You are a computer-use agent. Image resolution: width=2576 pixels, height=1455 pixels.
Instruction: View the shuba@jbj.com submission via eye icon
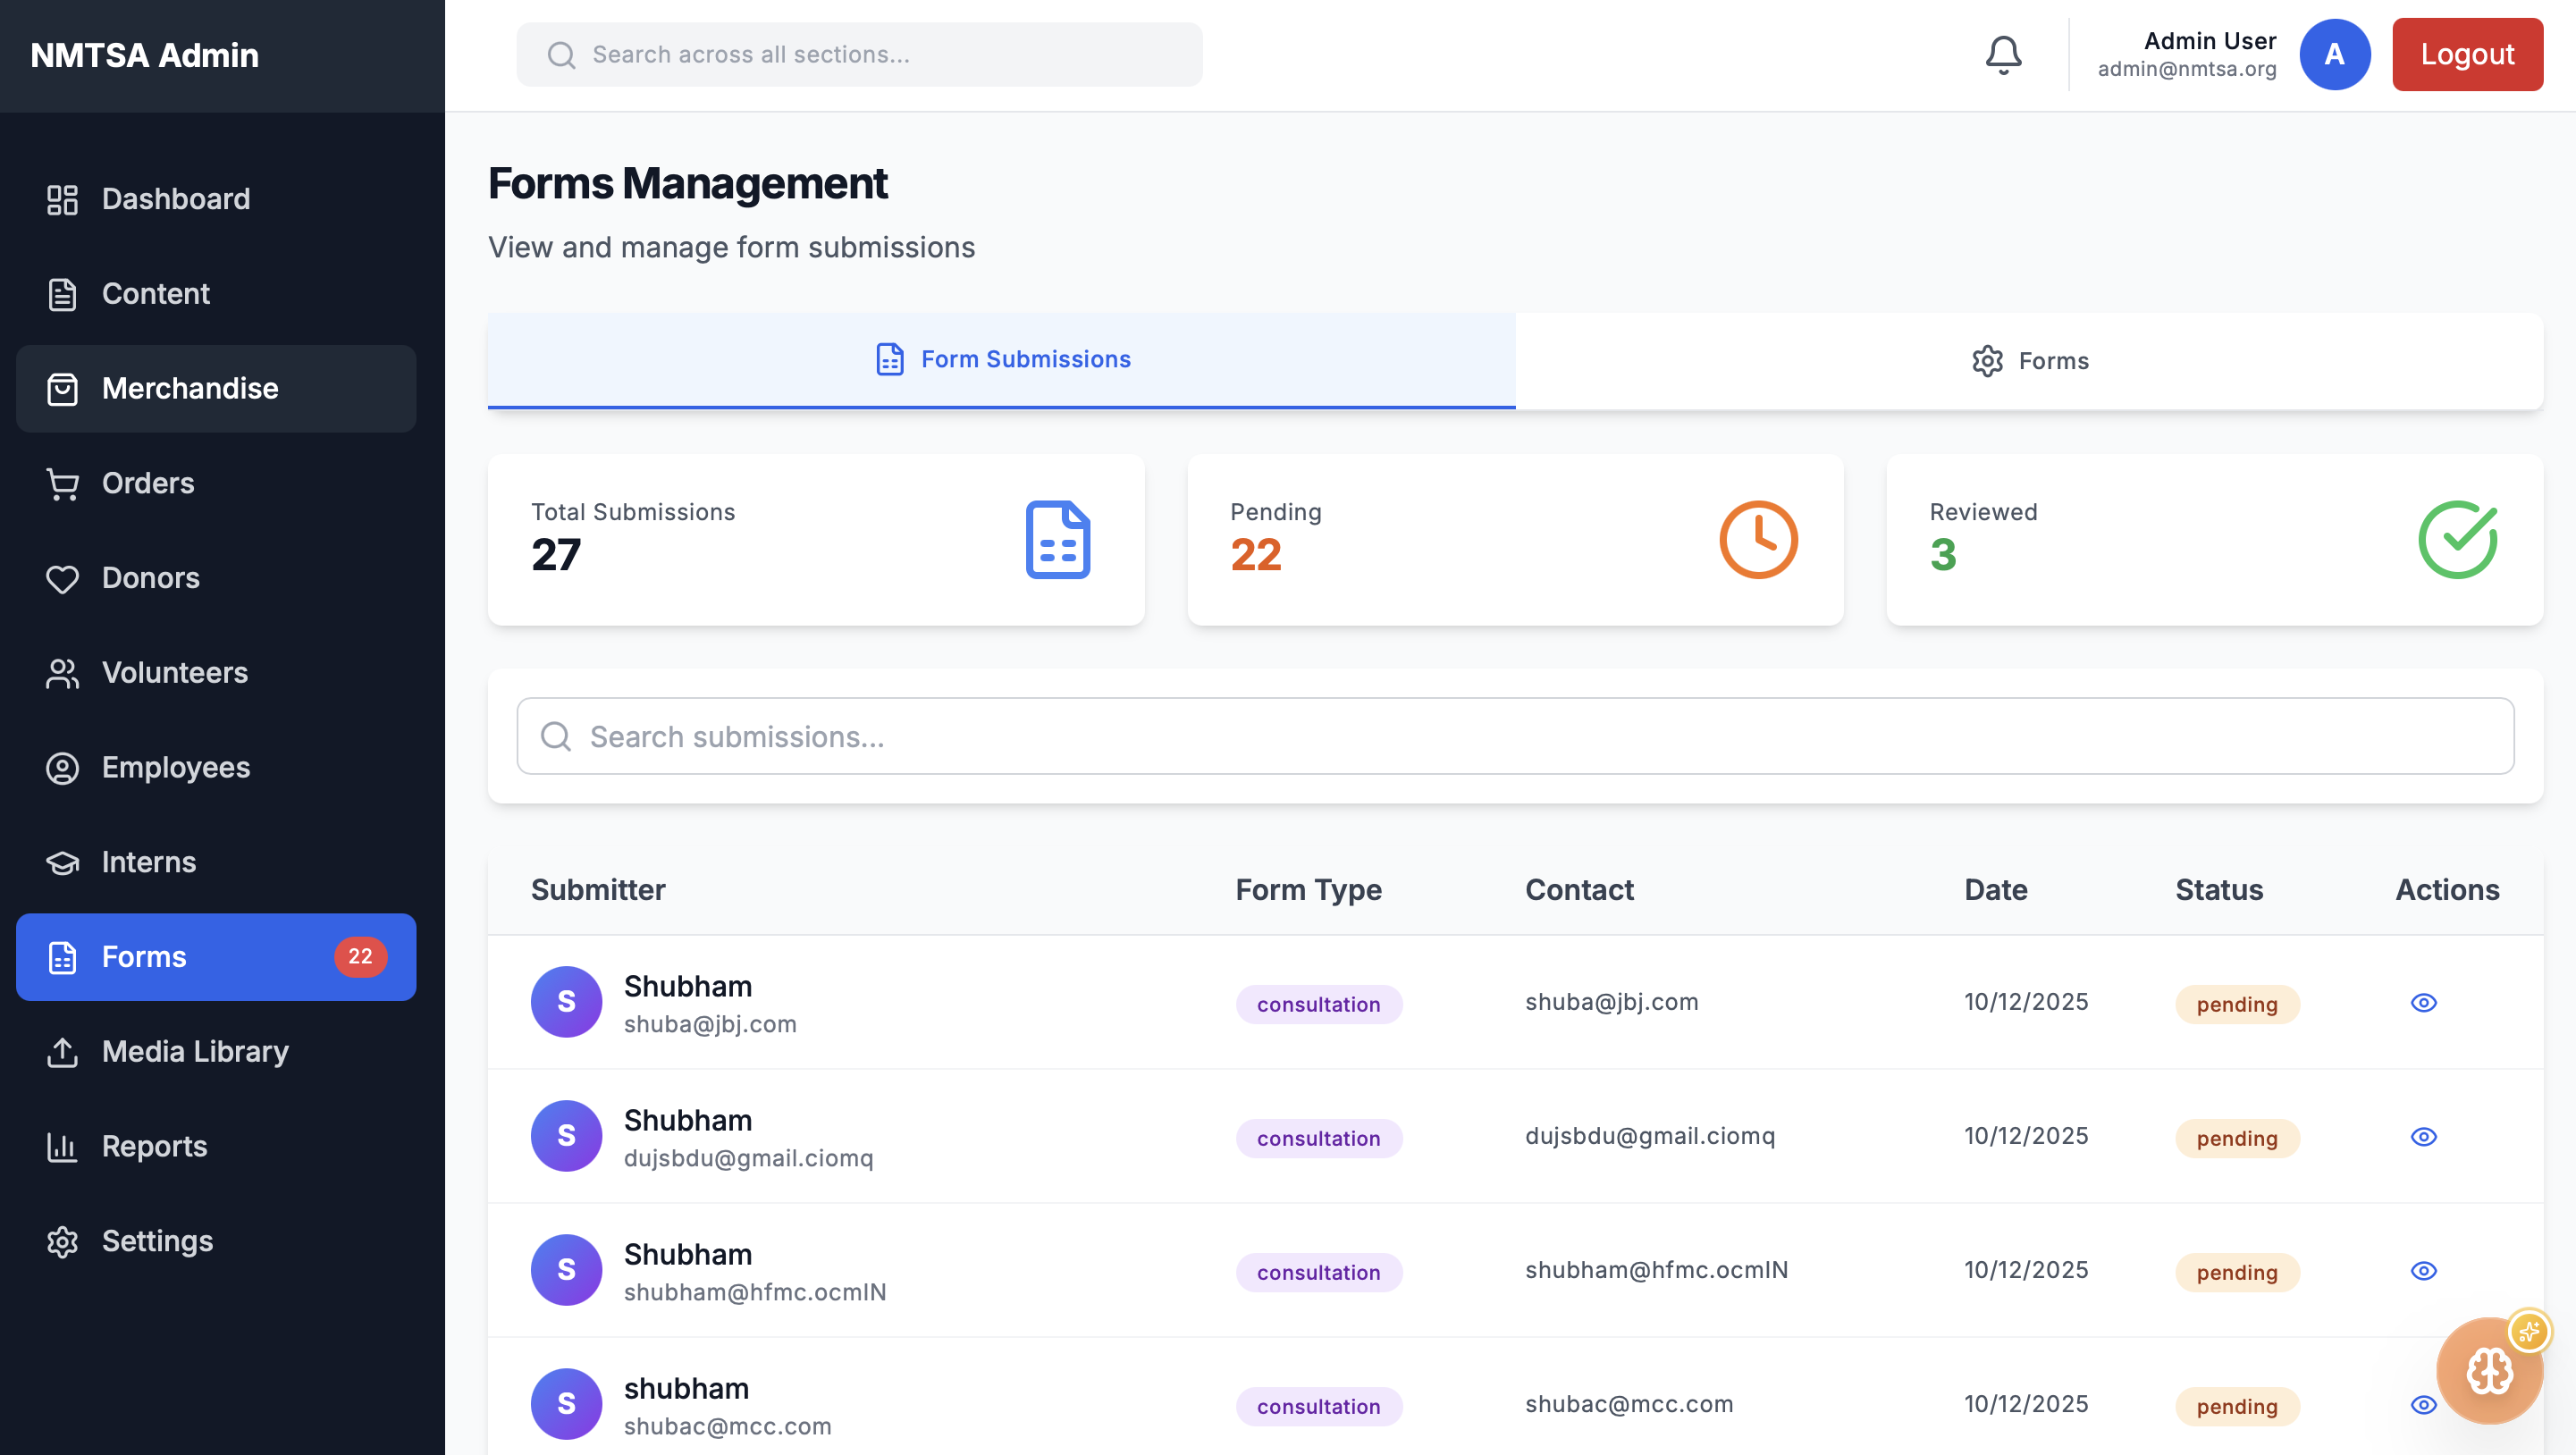[x=2423, y=1003]
